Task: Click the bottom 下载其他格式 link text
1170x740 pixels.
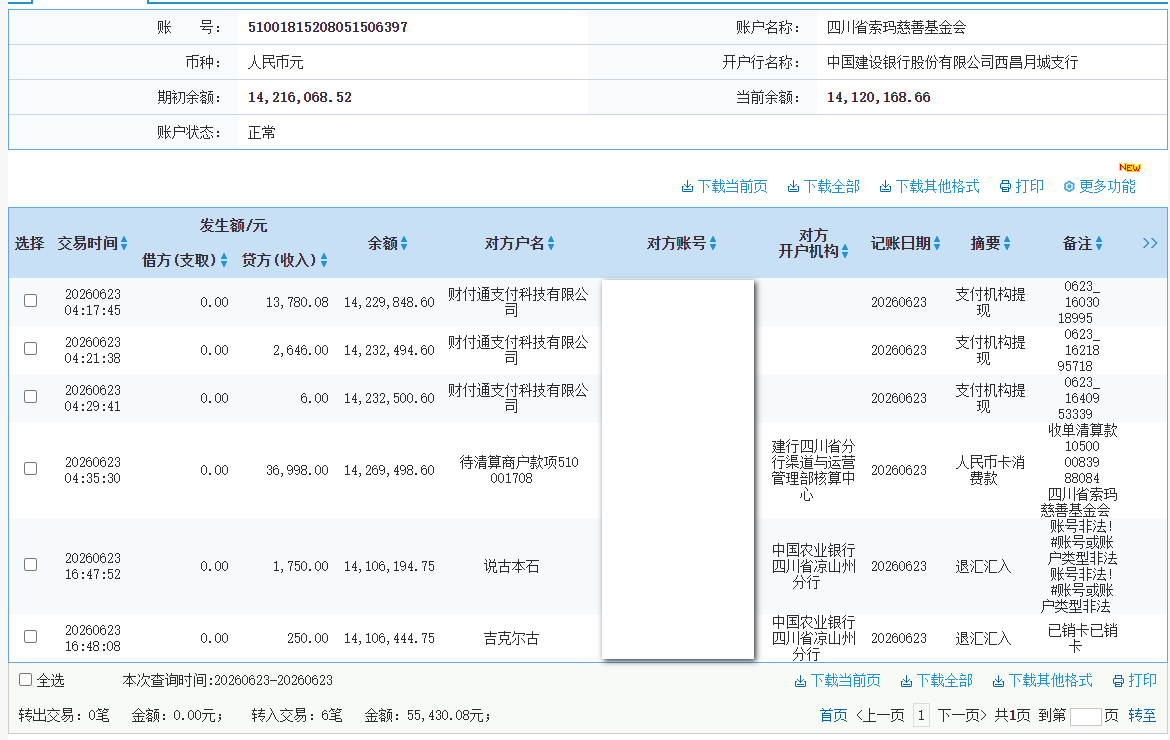Action: click(x=1050, y=680)
